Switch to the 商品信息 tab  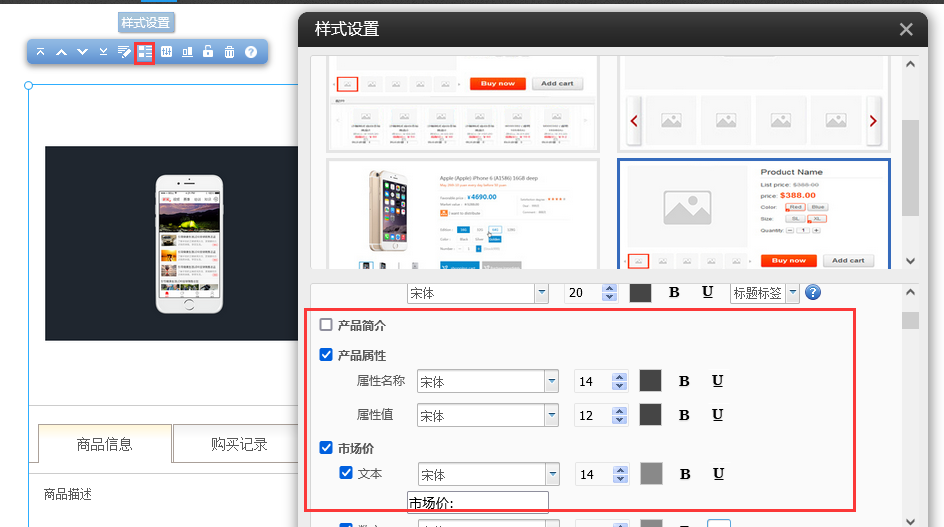(105, 444)
